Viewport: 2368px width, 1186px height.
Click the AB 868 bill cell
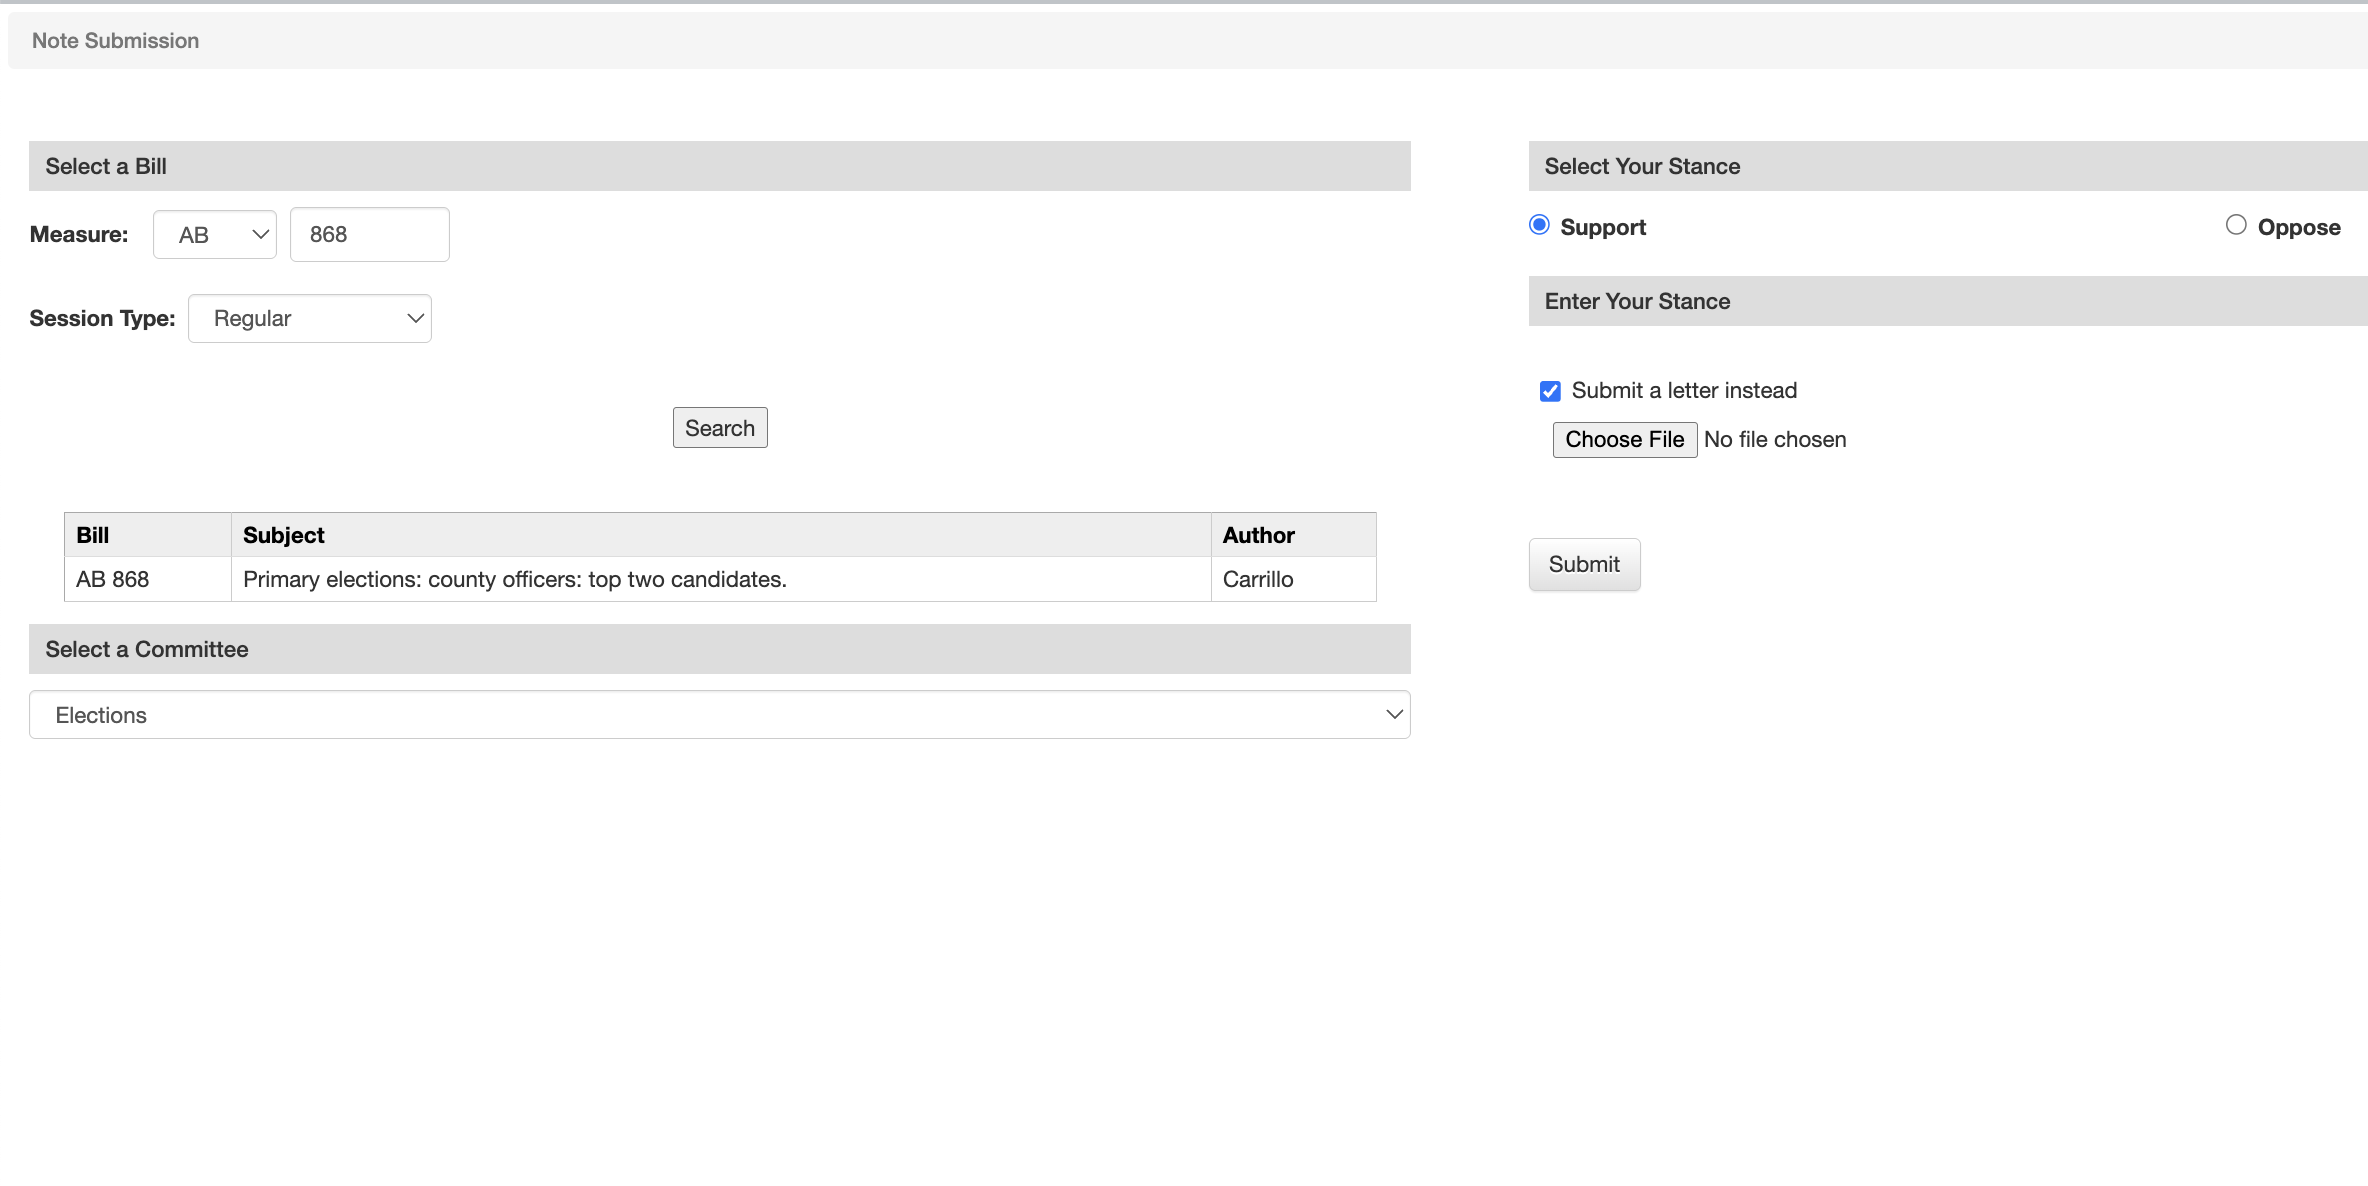(x=113, y=580)
